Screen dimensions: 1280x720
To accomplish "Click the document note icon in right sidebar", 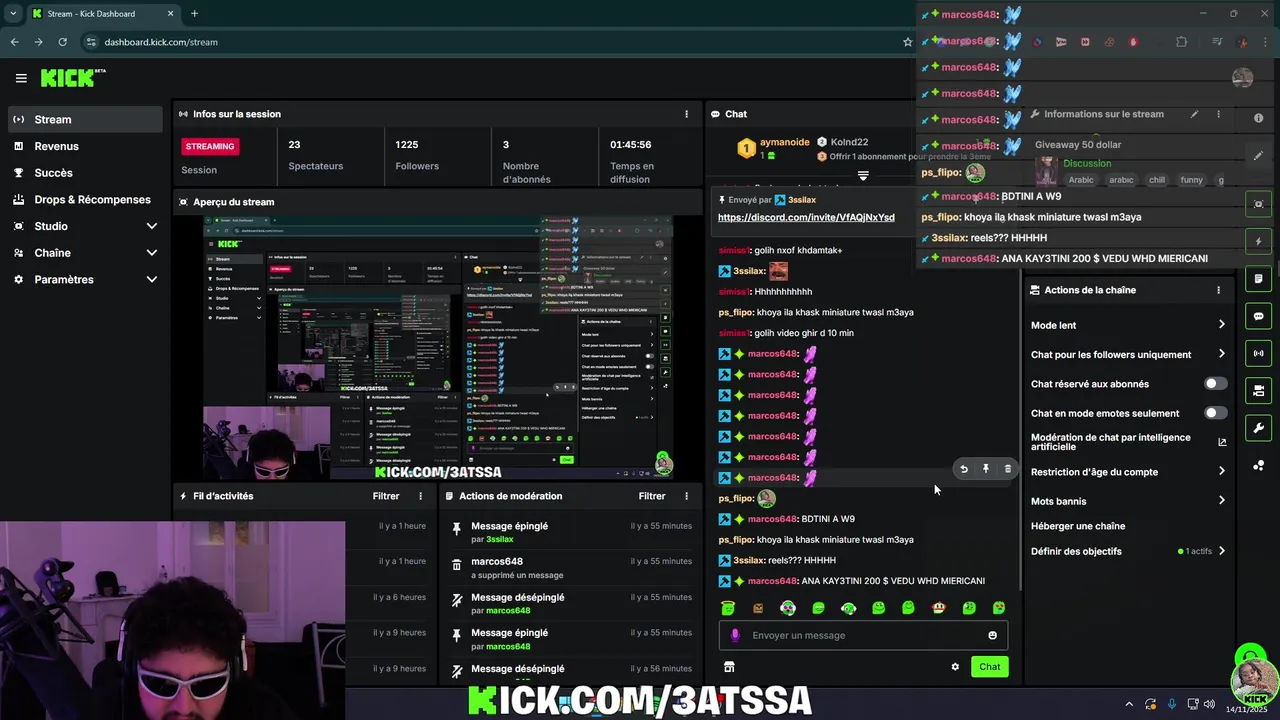I will coord(1258,279).
